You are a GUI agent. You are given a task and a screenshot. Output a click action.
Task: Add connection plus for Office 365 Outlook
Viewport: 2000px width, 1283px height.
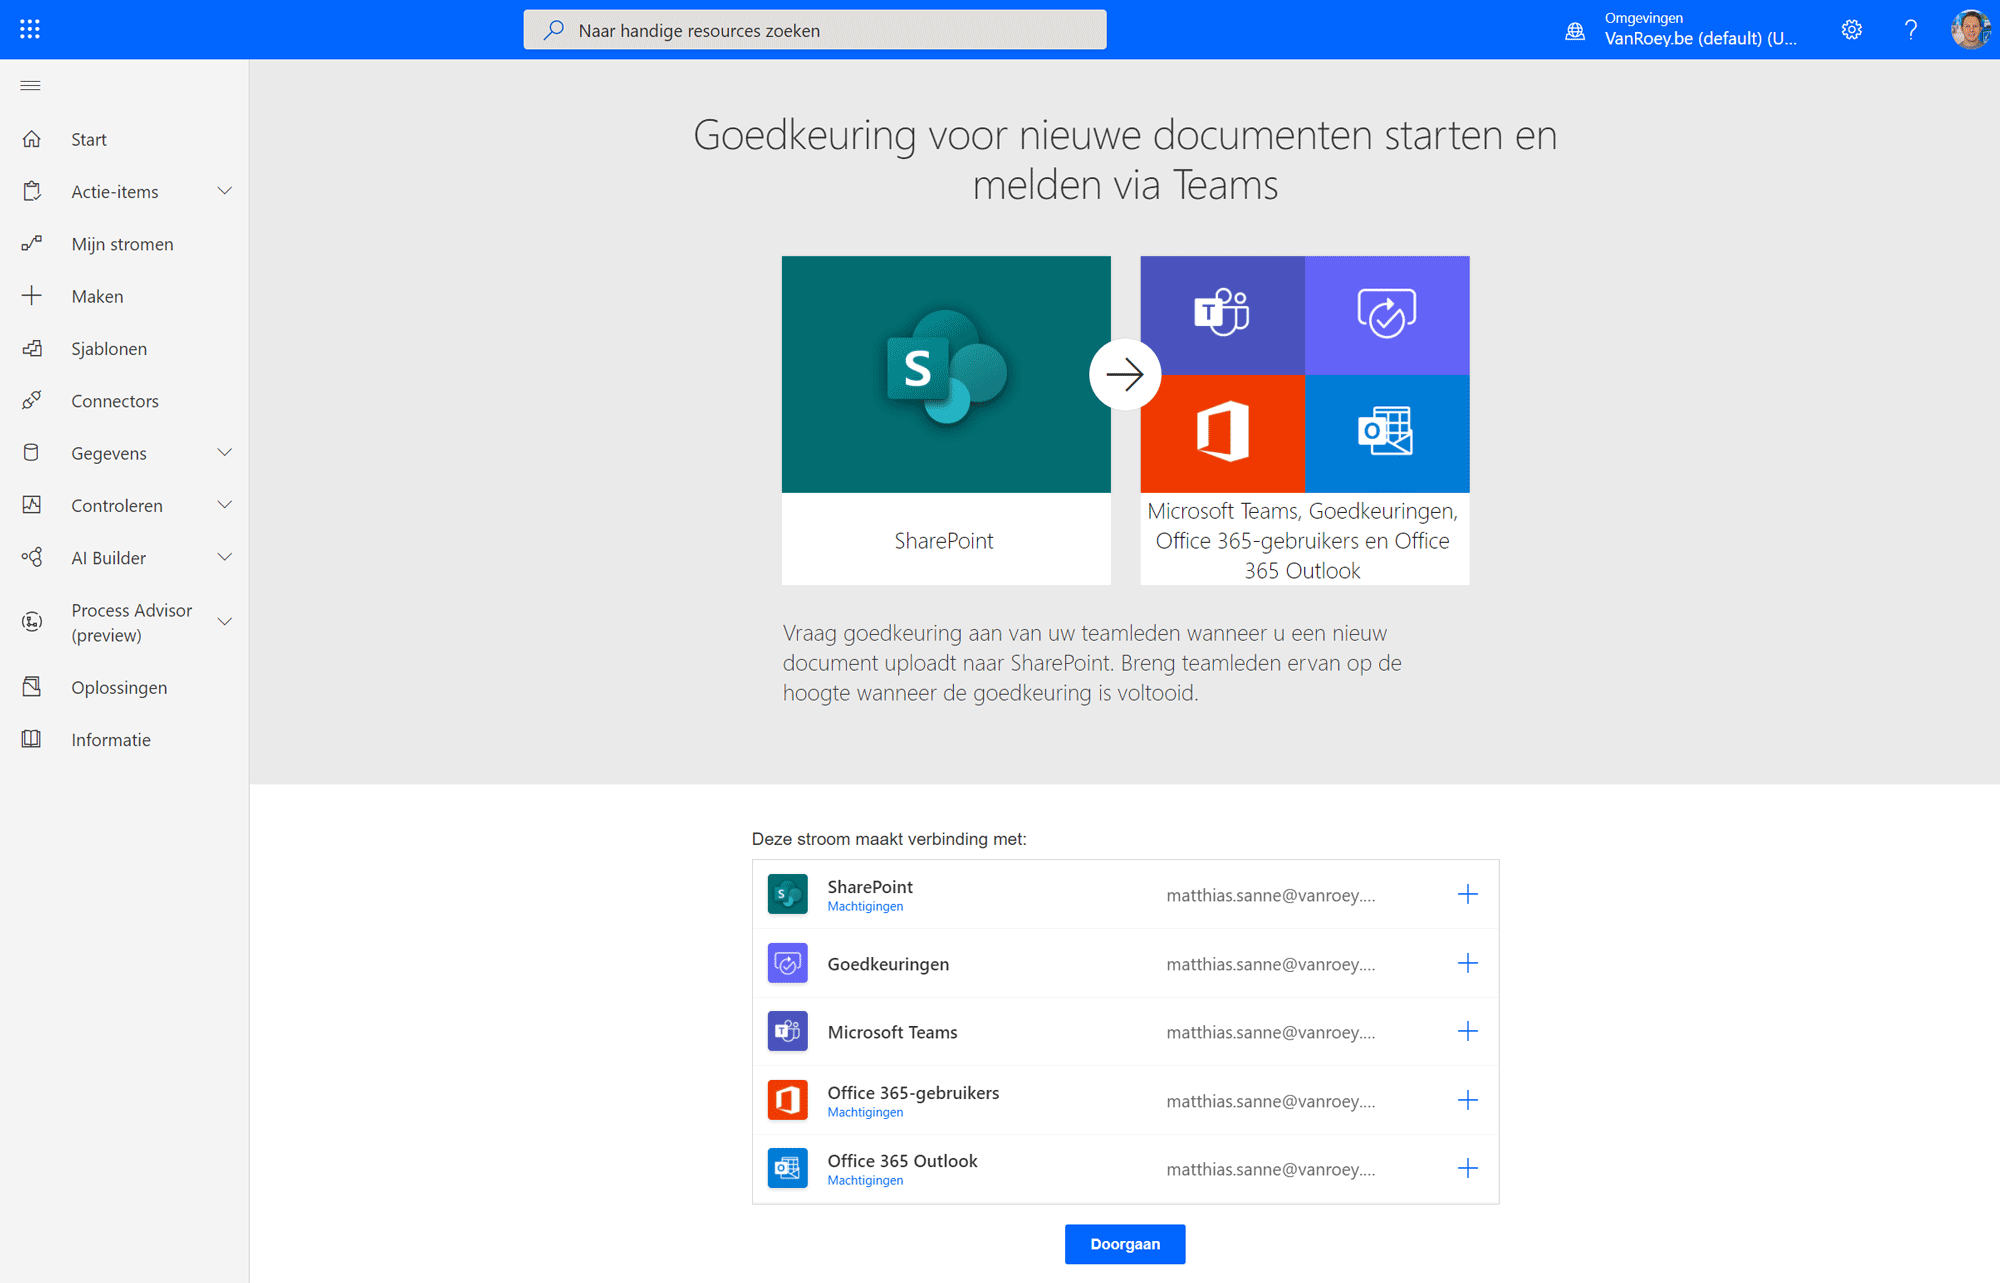[x=1467, y=1168]
